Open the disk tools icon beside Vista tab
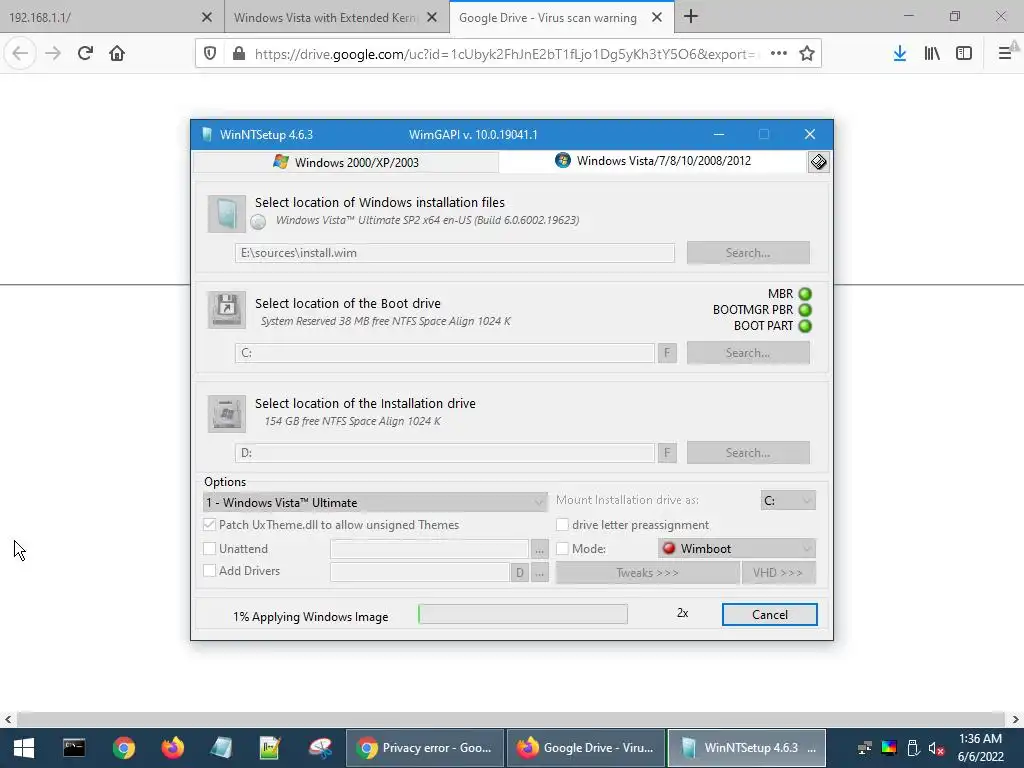 pos(818,162)
